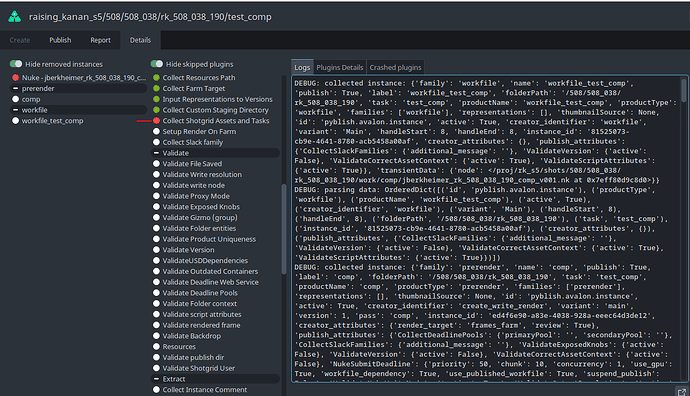Click red status dot of Nuke instance

pos(15,77)
